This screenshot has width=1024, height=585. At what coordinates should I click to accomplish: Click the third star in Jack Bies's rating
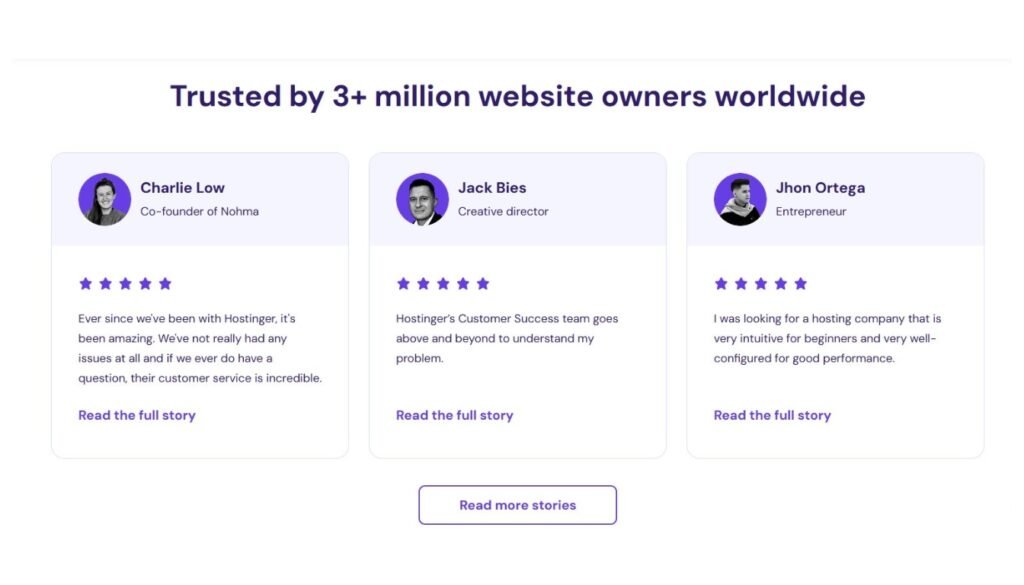click(443, 284)
